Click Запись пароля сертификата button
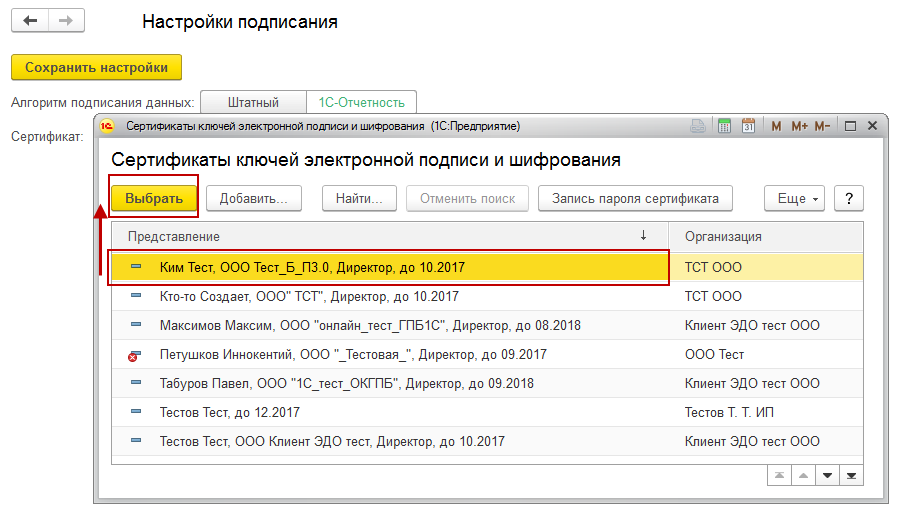Image resolution: width=923 pixels, height=518 pixels. pyautogui.click(x=635, y=198)
